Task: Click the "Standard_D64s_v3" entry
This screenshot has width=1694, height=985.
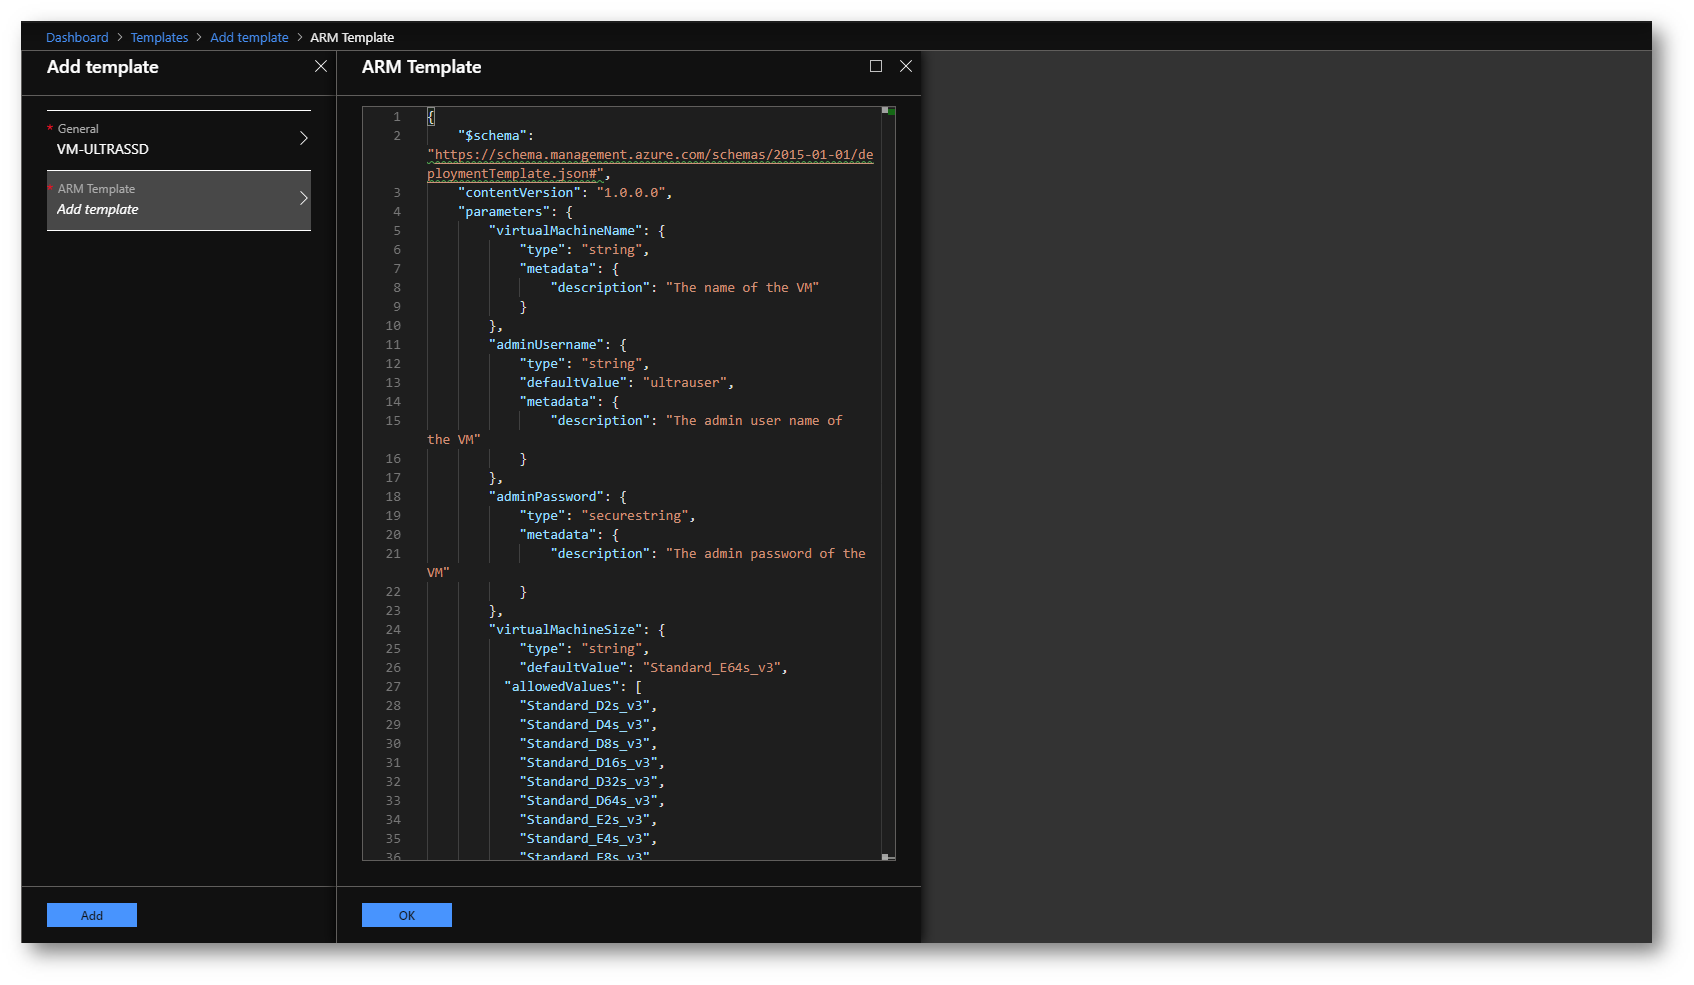Action: [588, 801]
